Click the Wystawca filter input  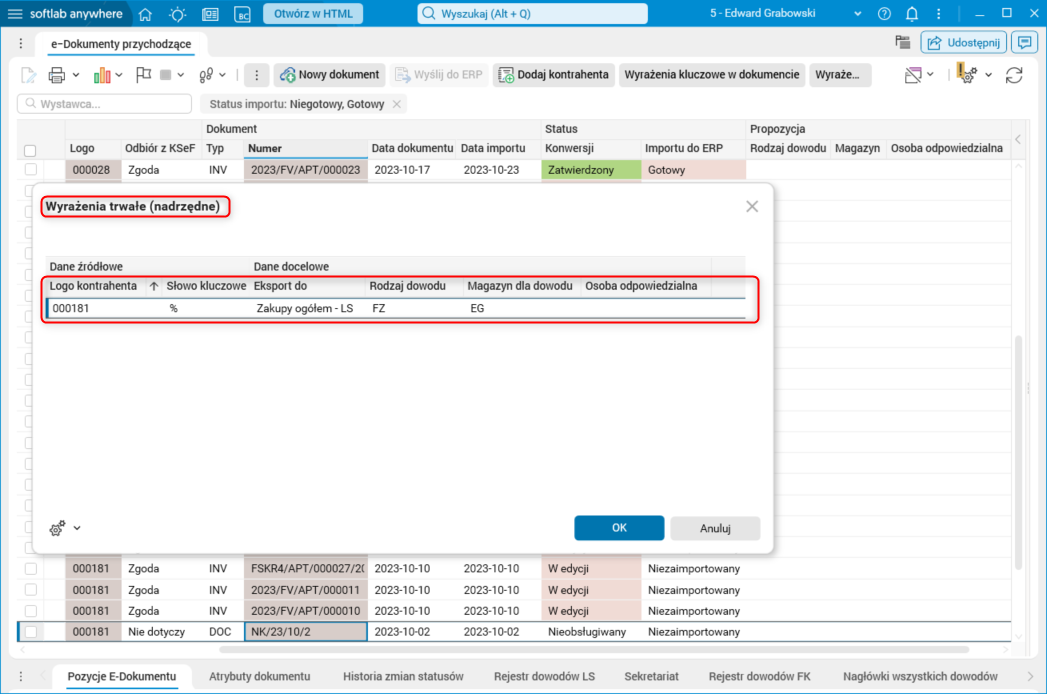[104, 104]
